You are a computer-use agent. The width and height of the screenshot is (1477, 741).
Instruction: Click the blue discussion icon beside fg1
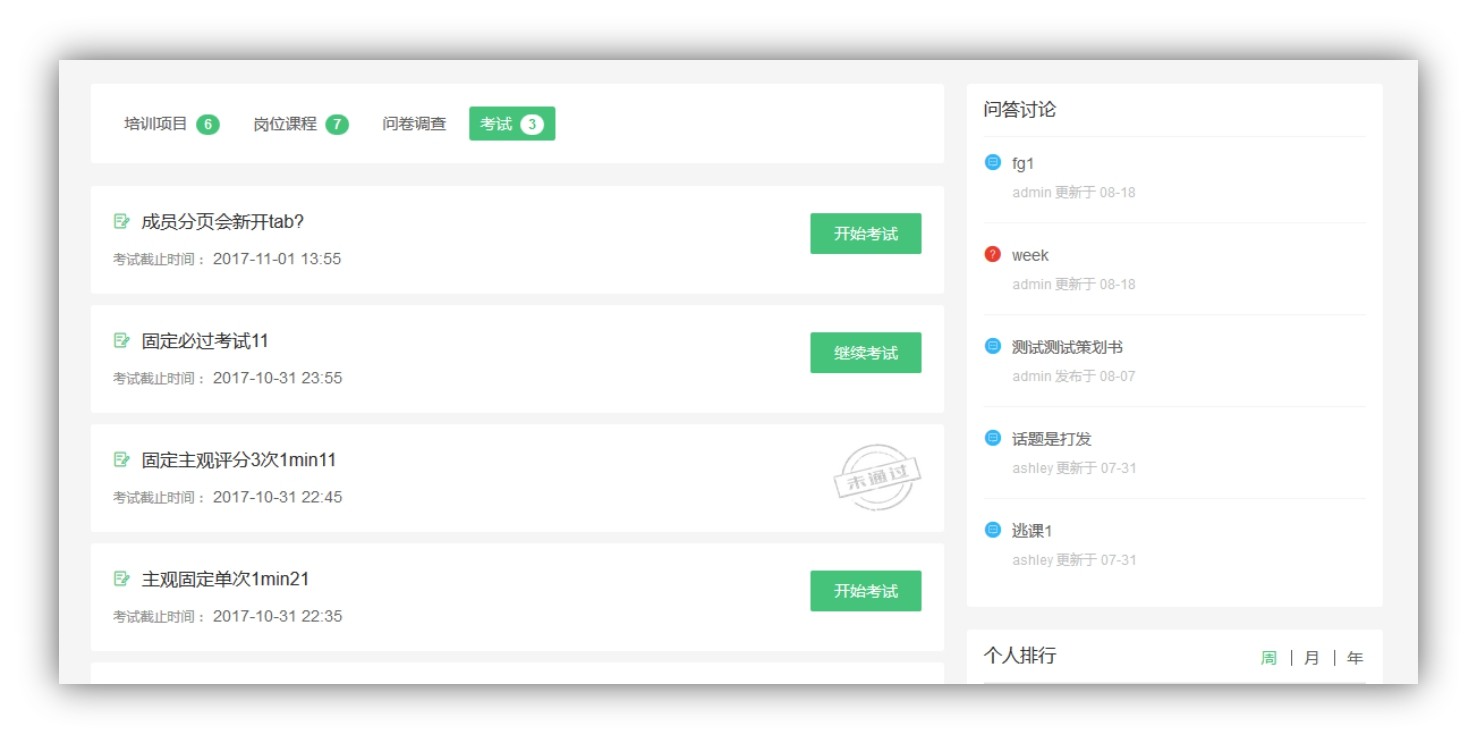point(991,162)
